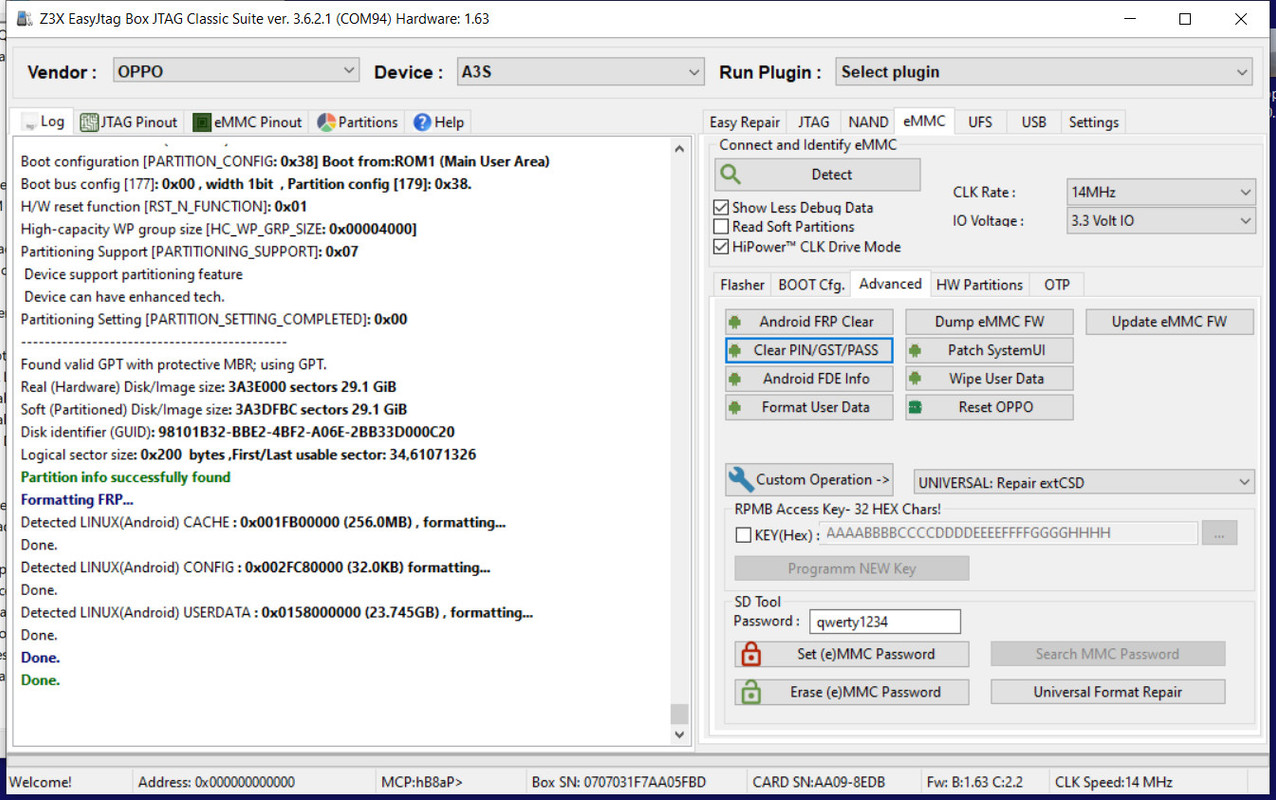Click the 'Partition info successfully found' log line

coord(125,477)
